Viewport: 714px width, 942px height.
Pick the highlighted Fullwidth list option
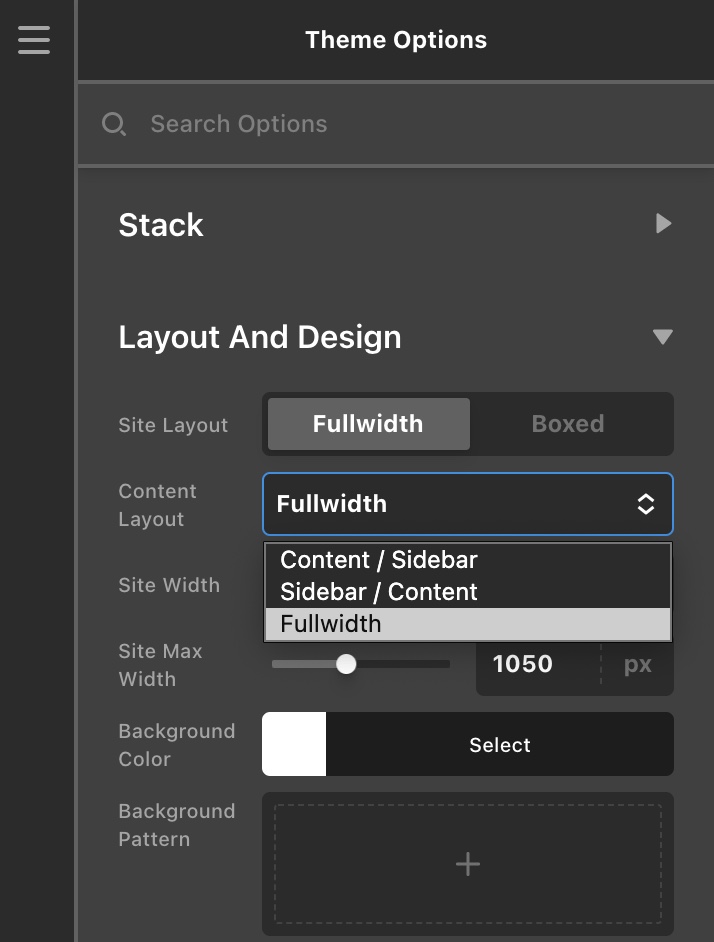pyautogui.click(x=330, y=624)
